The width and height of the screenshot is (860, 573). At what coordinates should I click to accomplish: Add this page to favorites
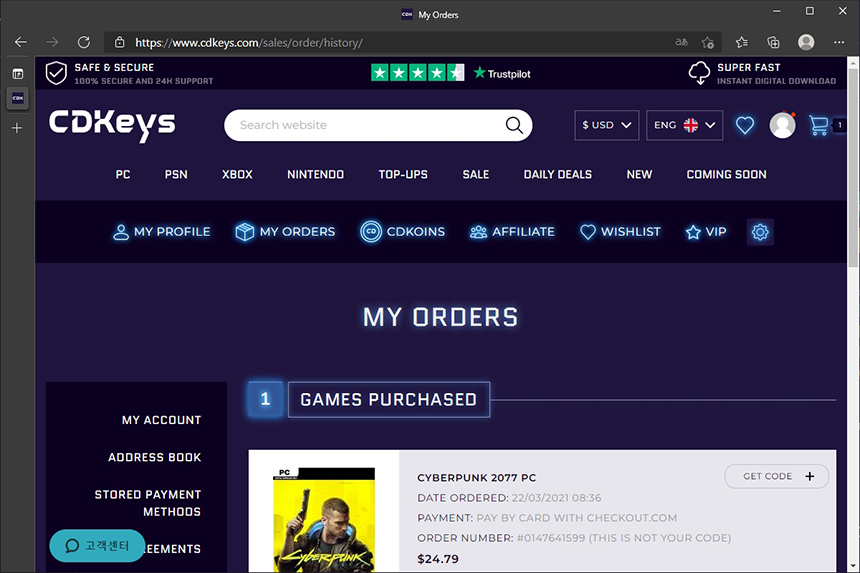pos(708,42)
